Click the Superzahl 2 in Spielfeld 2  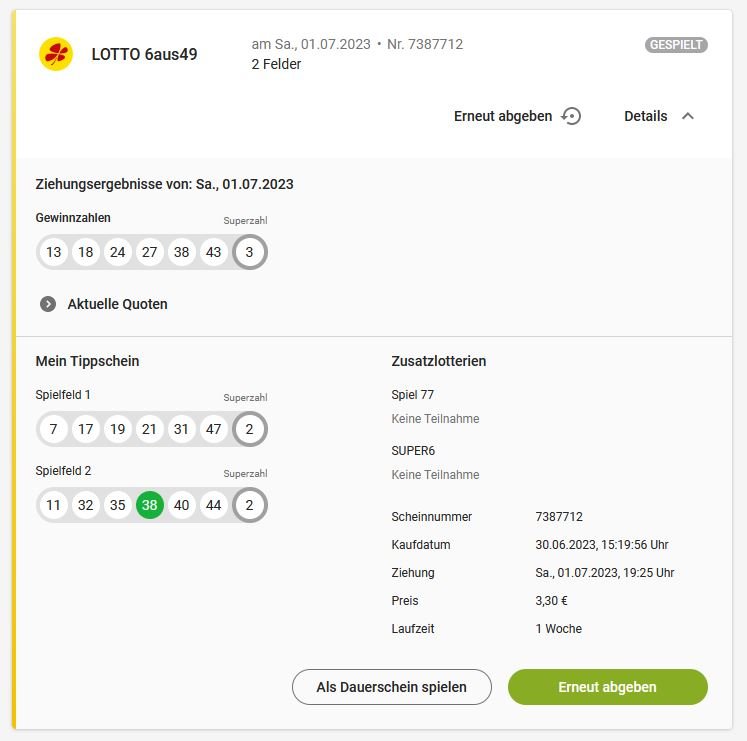click(249, 505)
